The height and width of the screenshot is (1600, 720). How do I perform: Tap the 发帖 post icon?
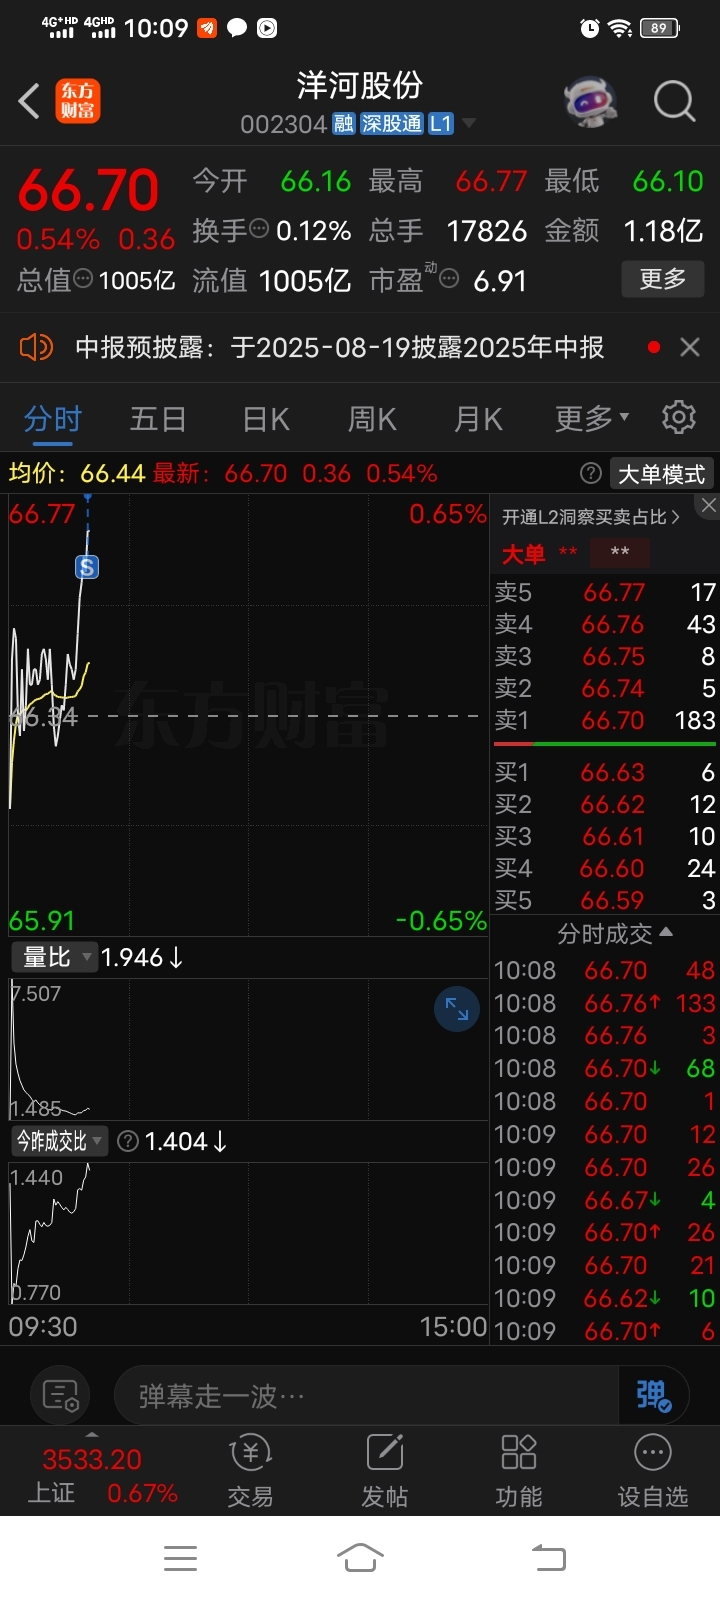point(385,1472)
